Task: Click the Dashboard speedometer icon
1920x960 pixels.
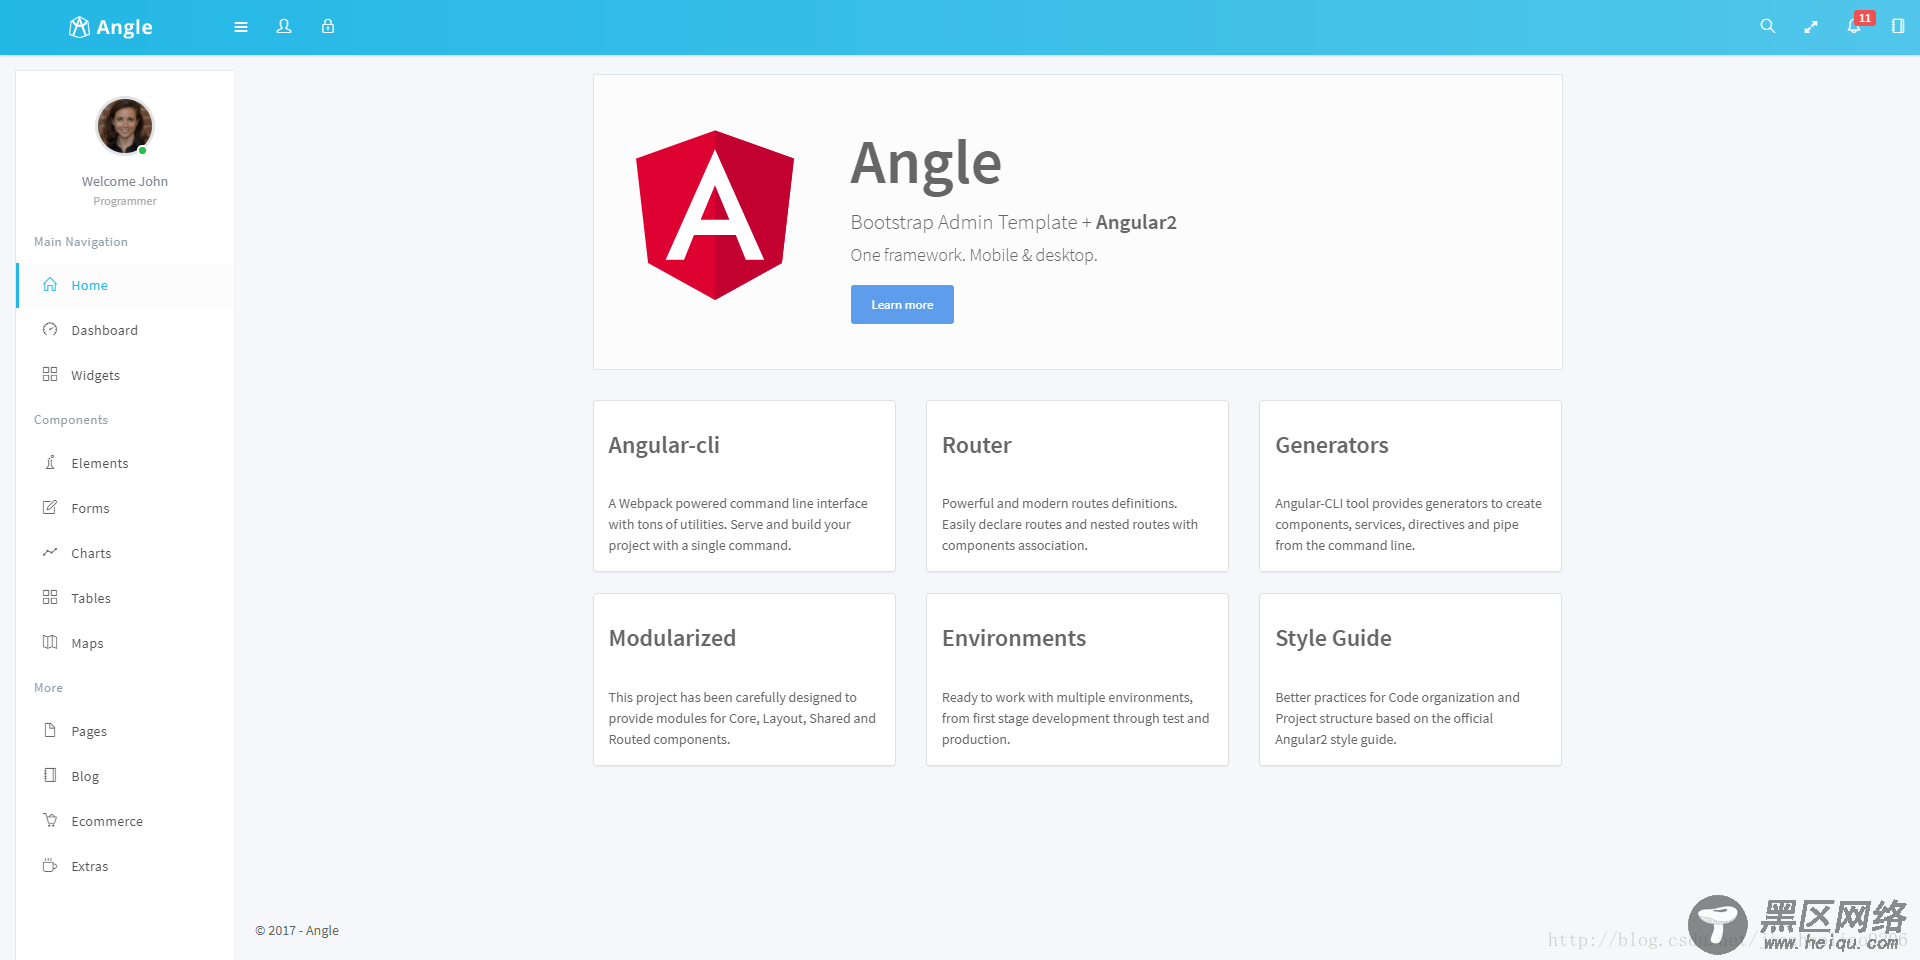Action: pos(50,329)
